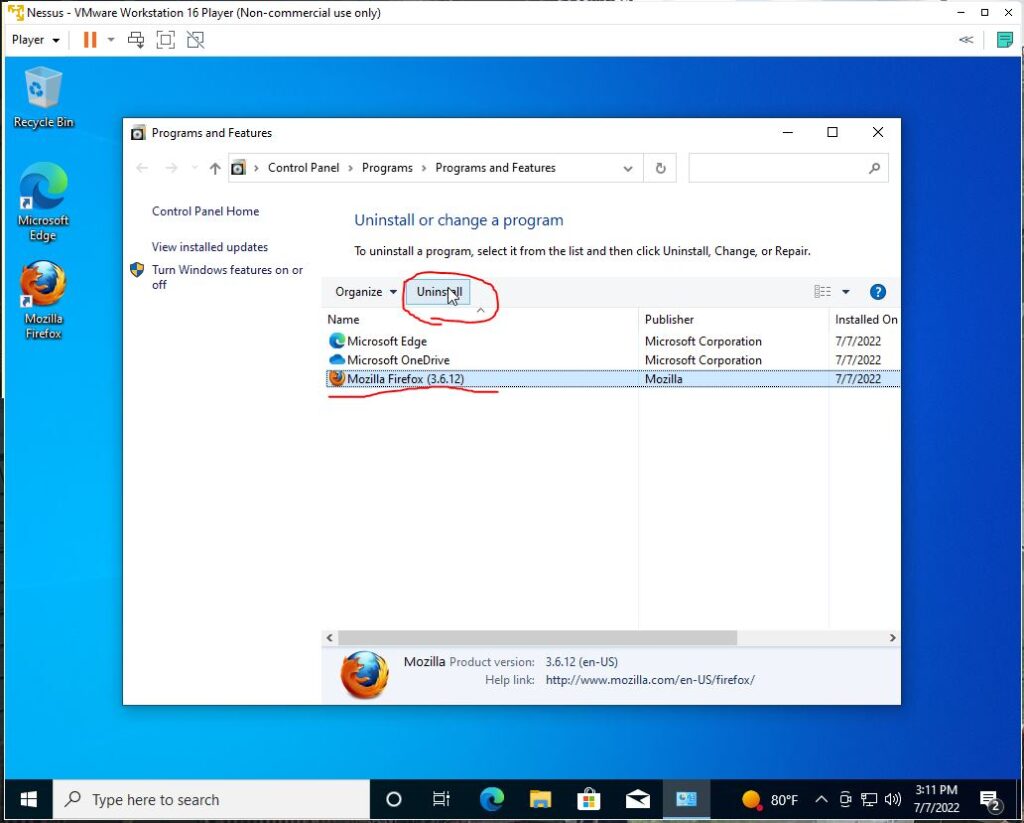Viewport: 1024px width, 823px height.
Task: Open power options arrow beside pause button
Action: click(x=111, y=40)
